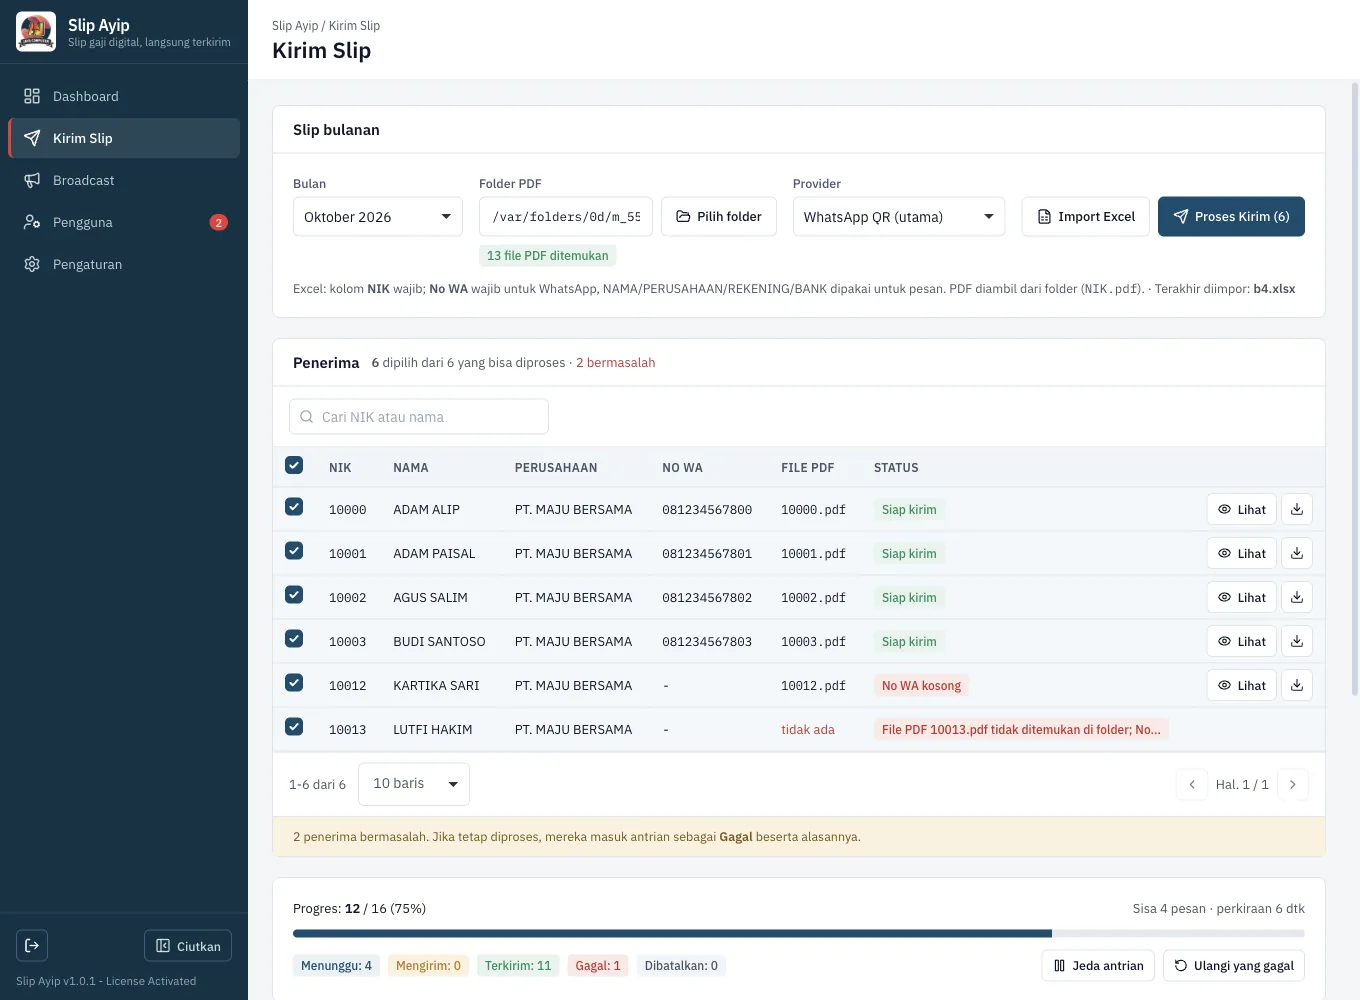
Task: Go to next page of recipients
Action: coord(1293,785)
